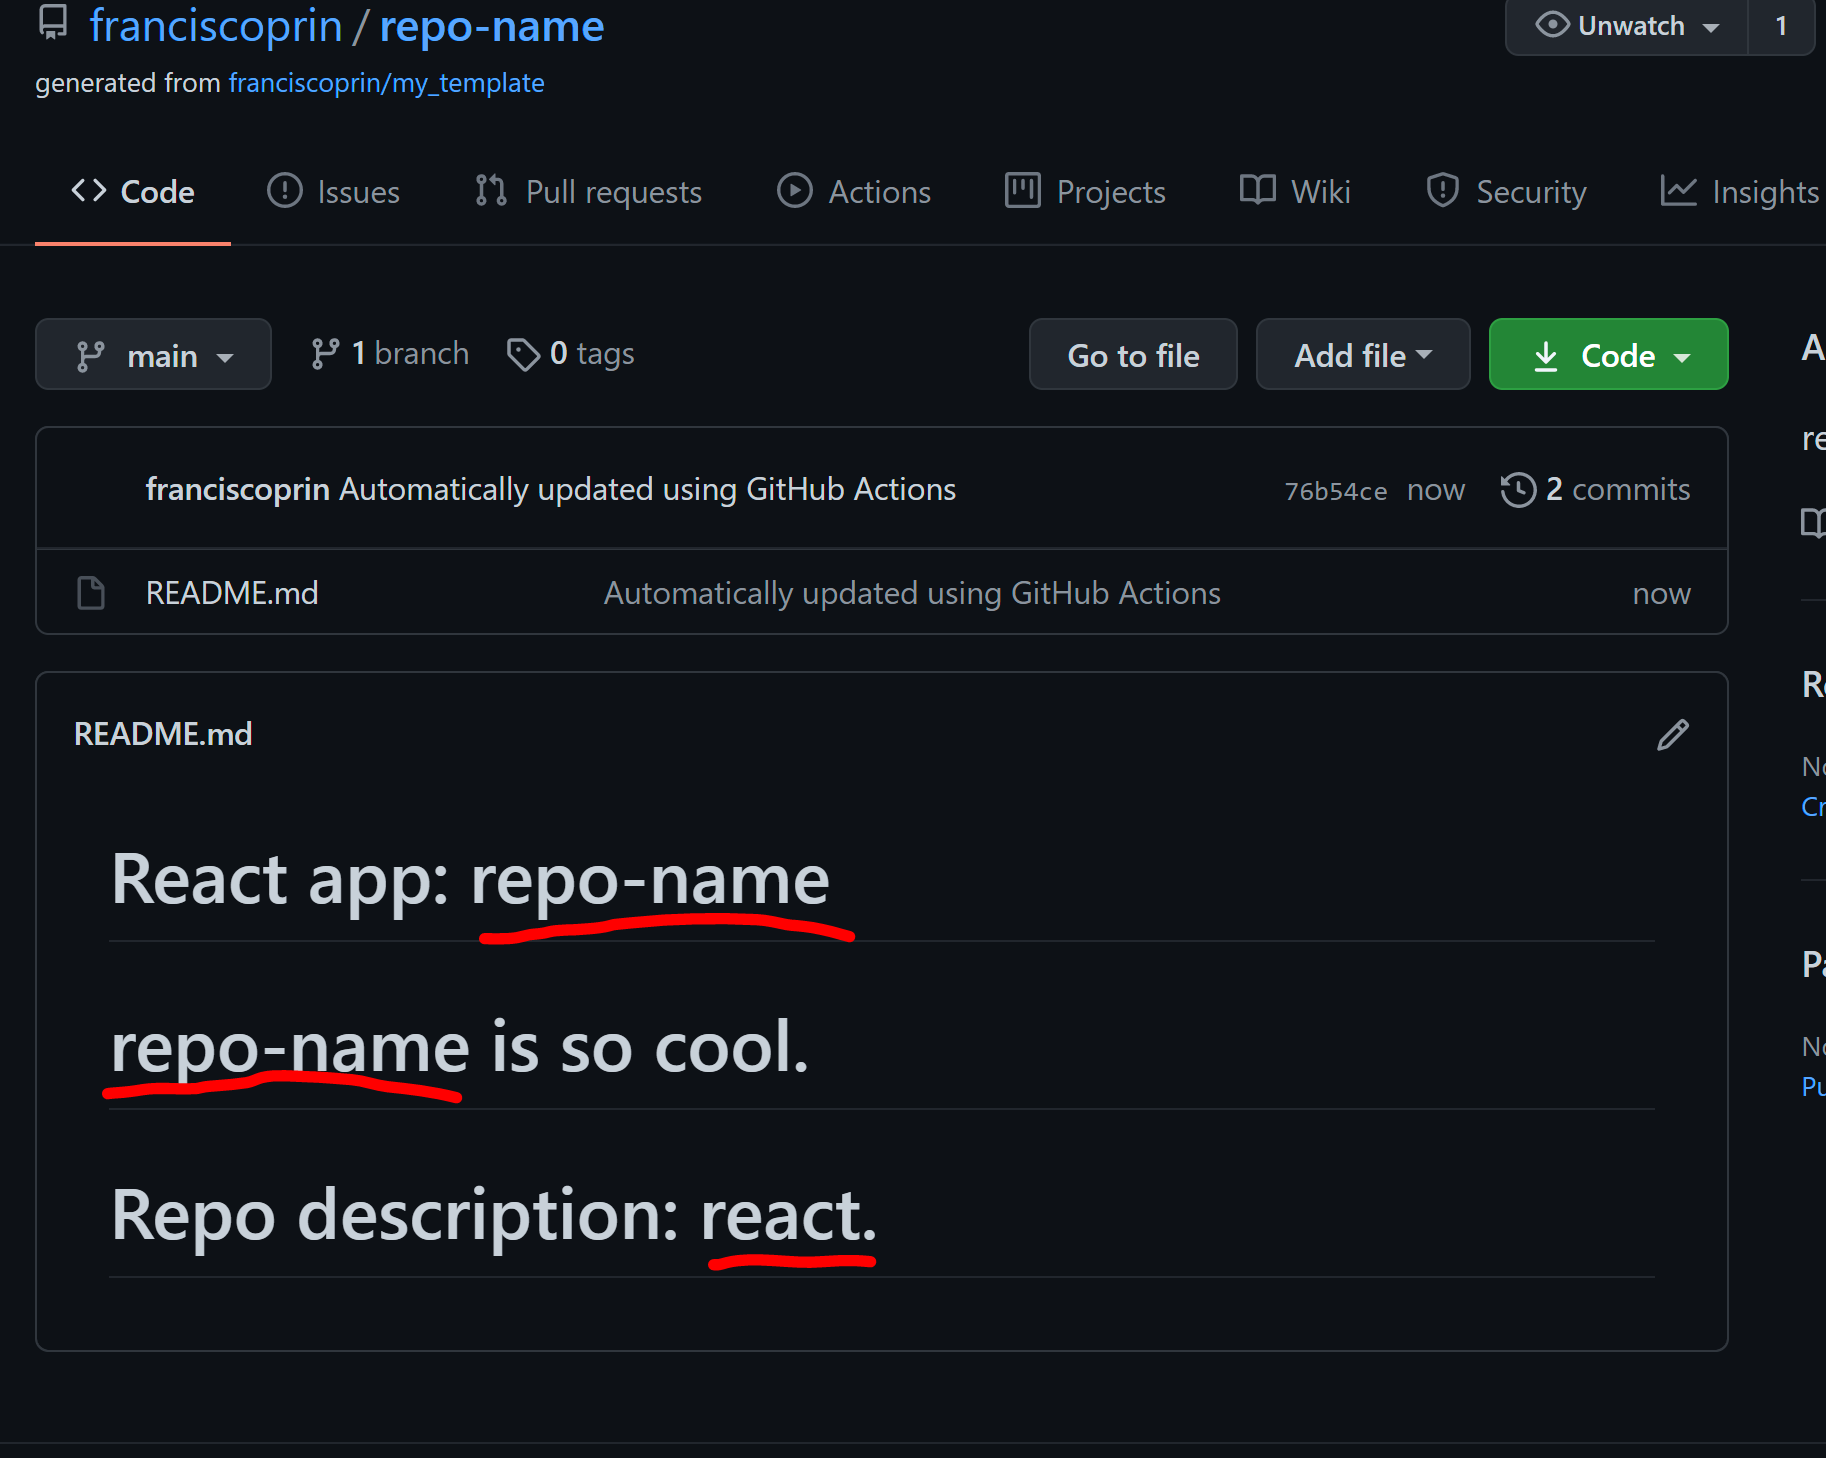Click the README.md preview panel title
This screenshot has height=1458, width=1826.
click(x=163, y=734)
